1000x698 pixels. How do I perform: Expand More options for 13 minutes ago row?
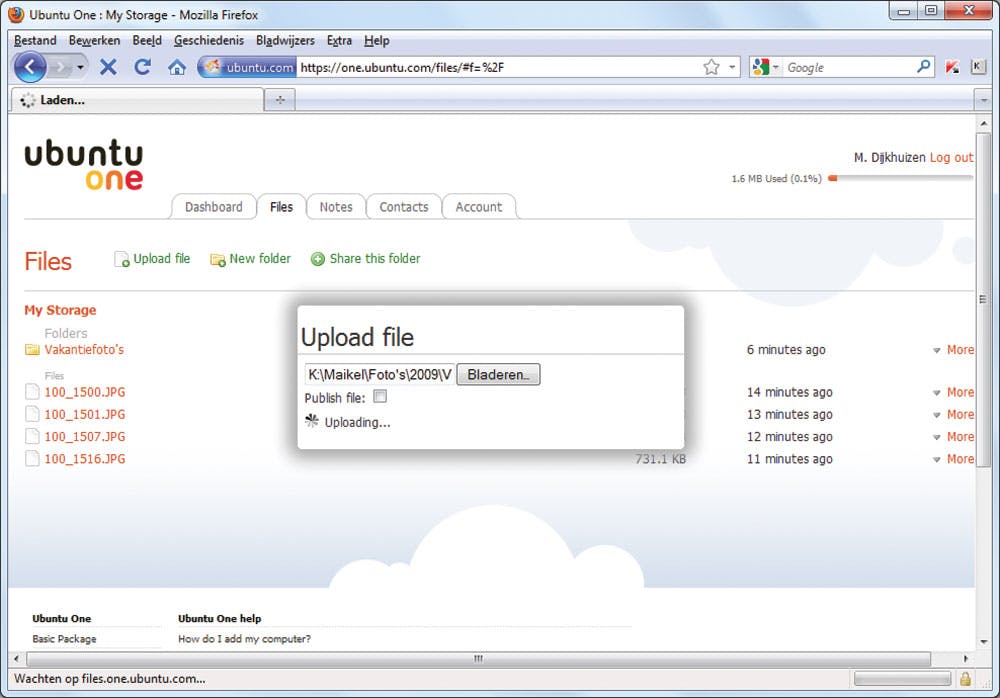pos(953,414)
